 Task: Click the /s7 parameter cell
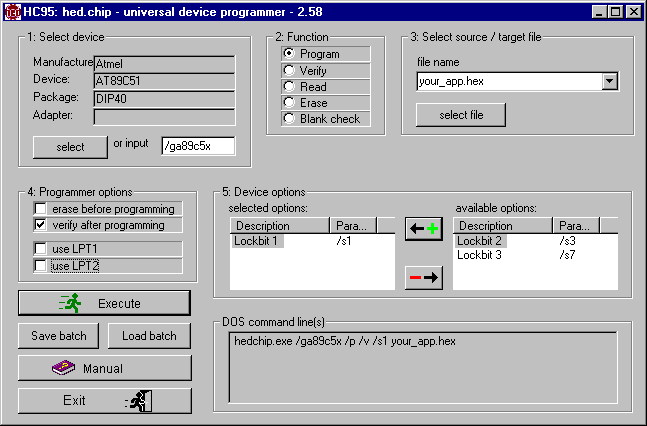coord(567,255)
